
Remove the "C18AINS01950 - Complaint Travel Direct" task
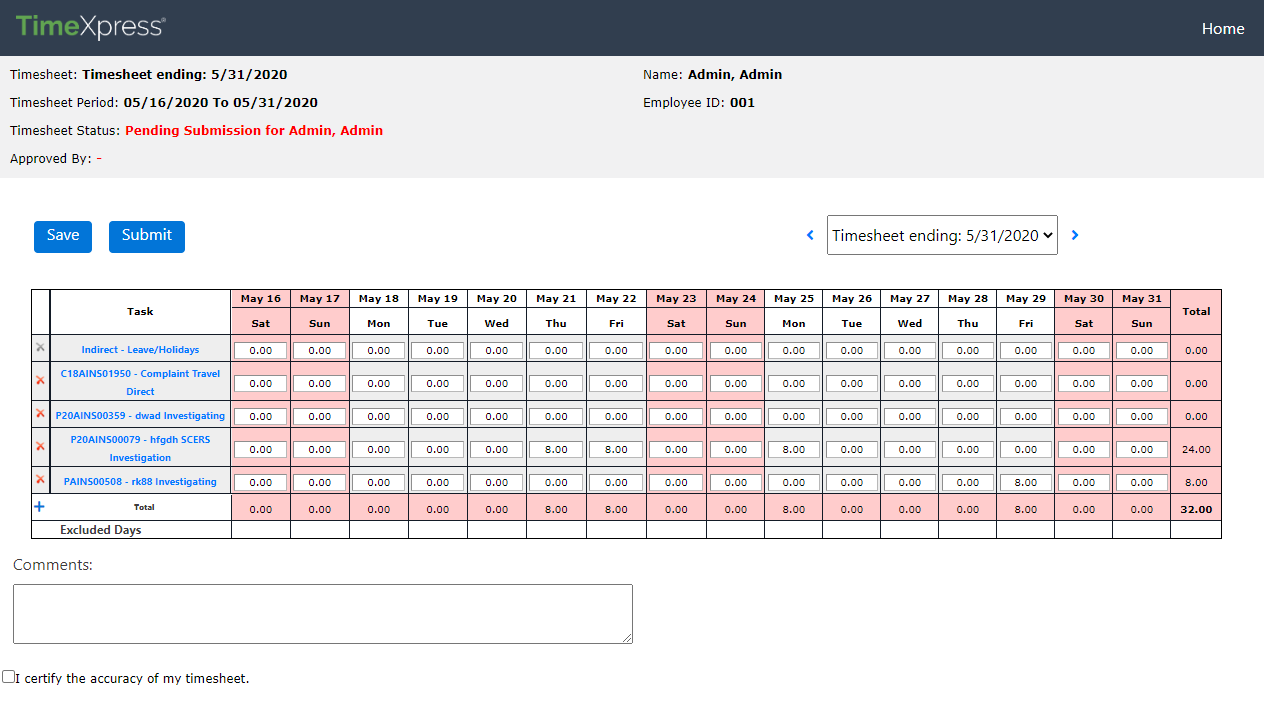(x=39, y=382)
